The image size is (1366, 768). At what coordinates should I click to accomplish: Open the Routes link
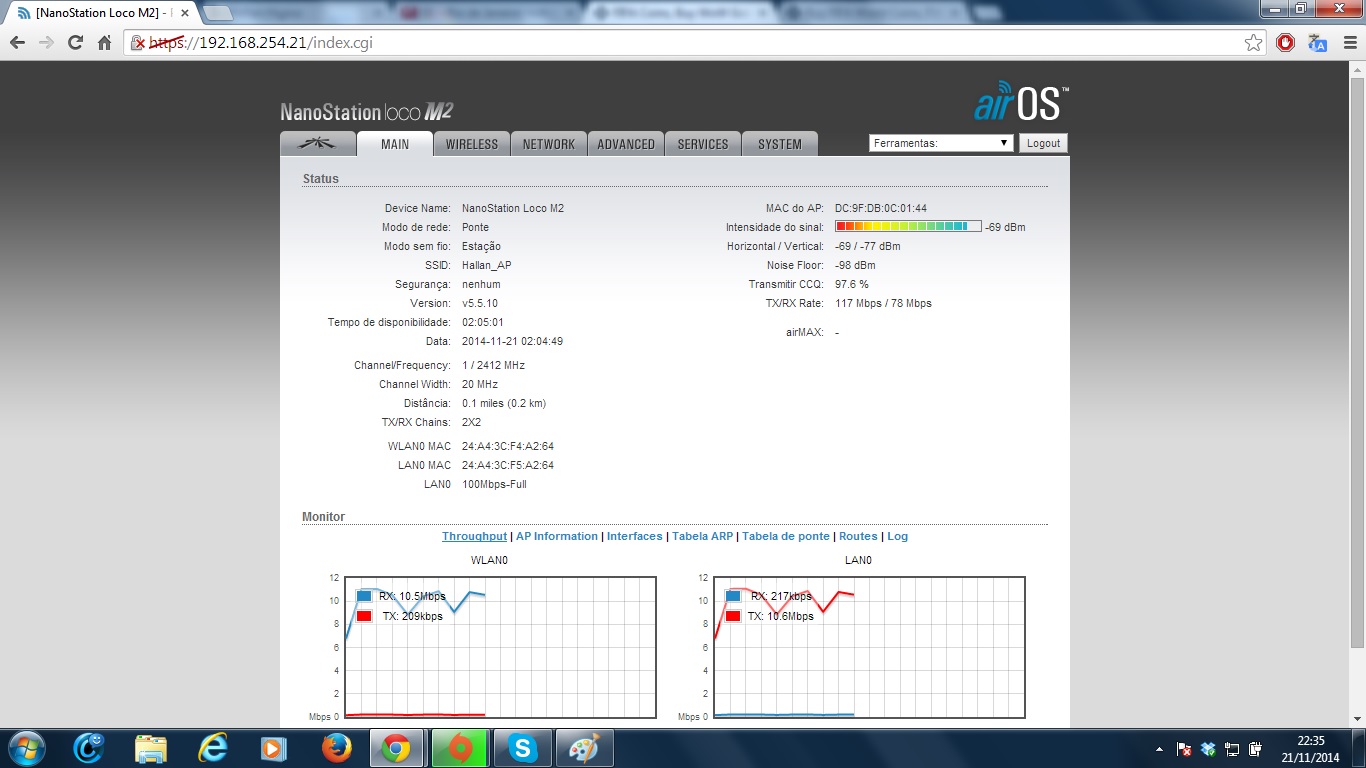pyautogui.click(x=858, y=536)
